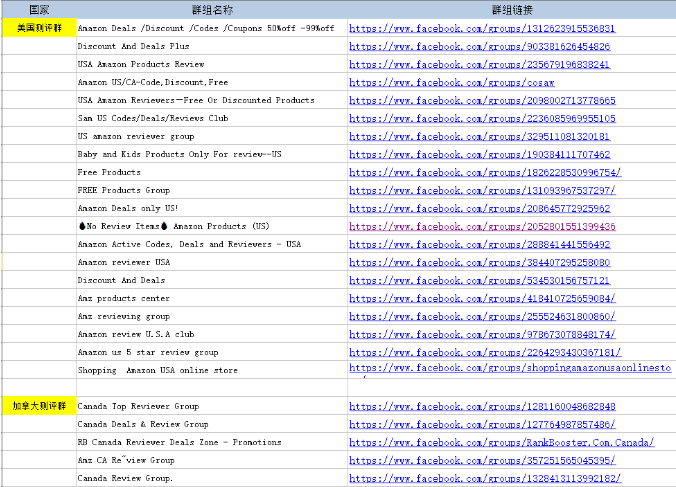Image resolution: width=676 pixels, height=487 pixels.
Task: Select the Canada Review Group. name cell
Action: (212, 478)
